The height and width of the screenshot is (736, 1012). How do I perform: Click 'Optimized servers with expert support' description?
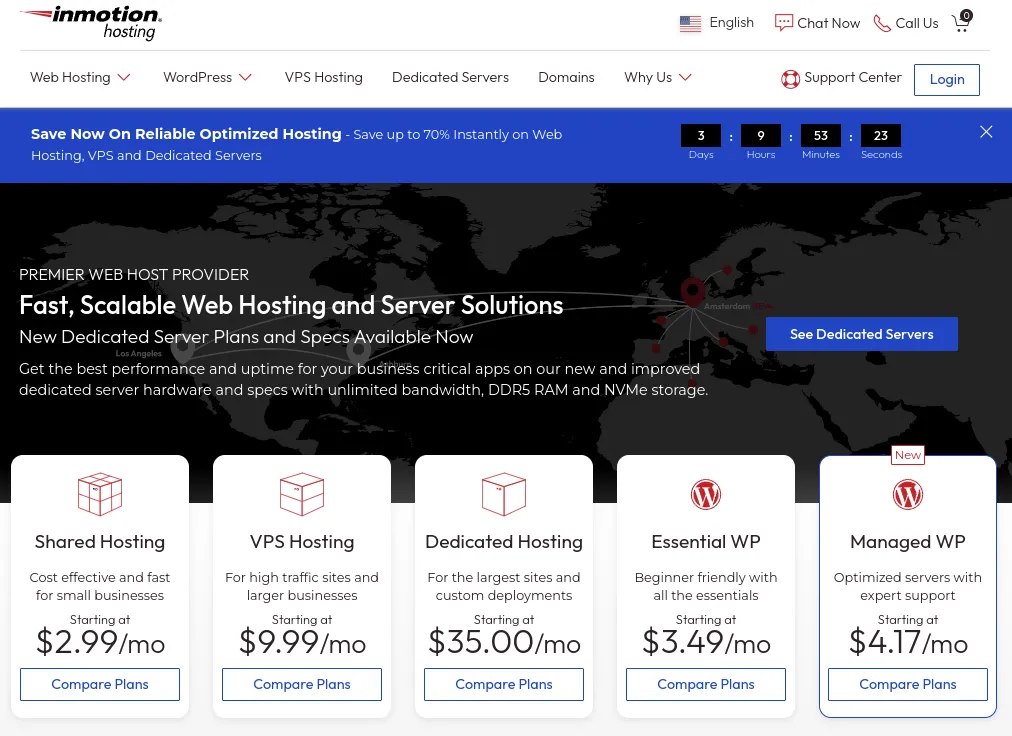[x=908, y=586]
